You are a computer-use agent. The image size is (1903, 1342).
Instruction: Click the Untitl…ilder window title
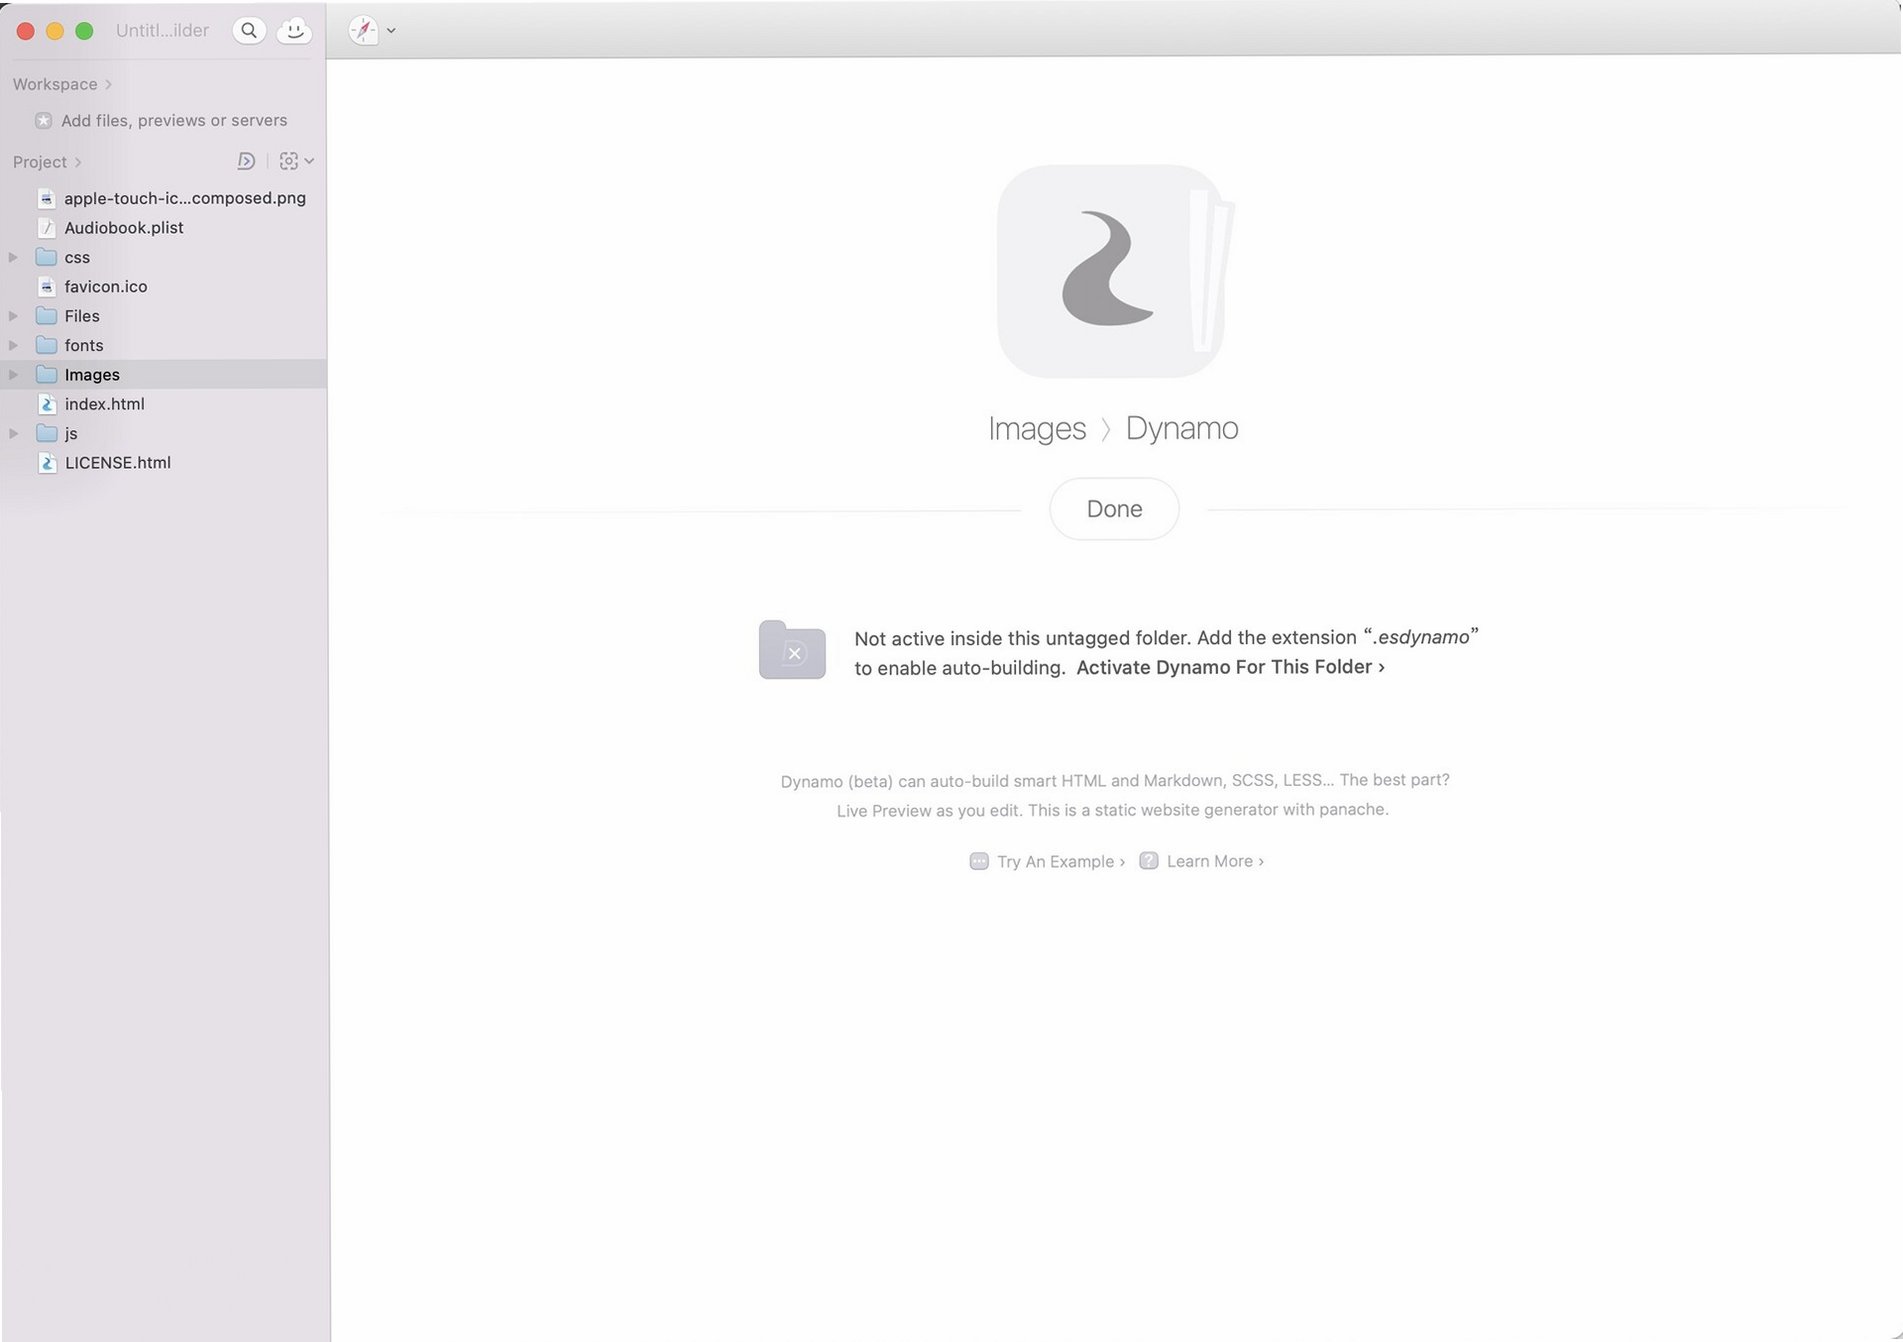pyautogui.click(x=162, y=30)
